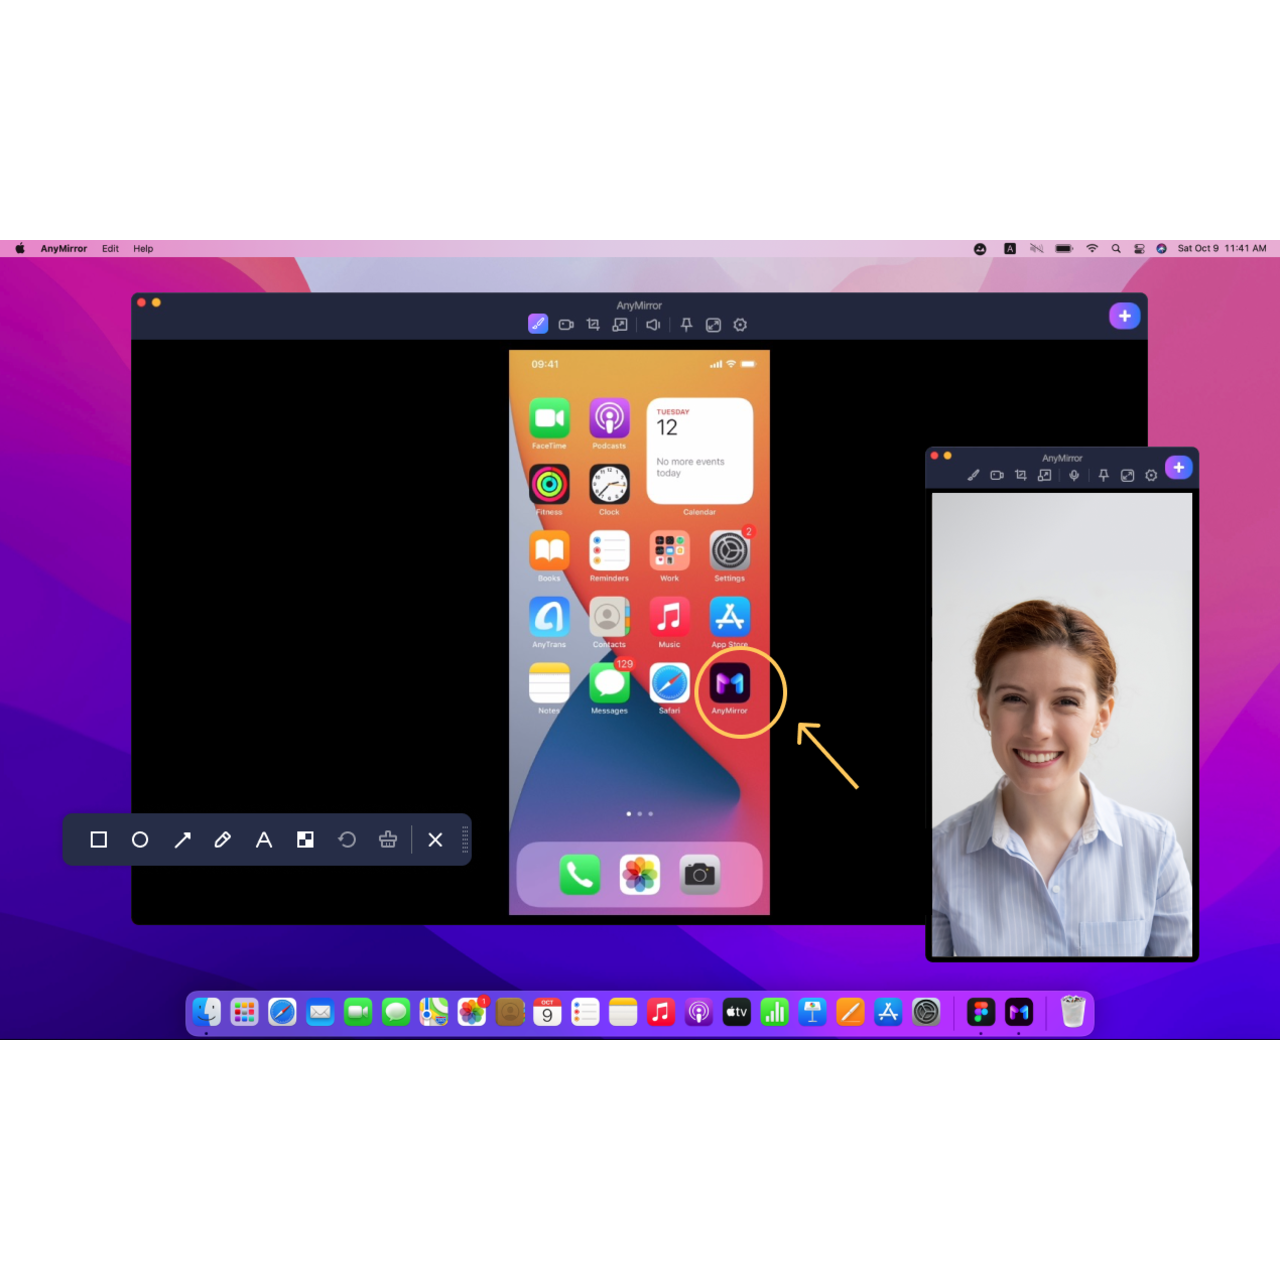
Task: Open the Edit menu
Action: pos(110,249)
